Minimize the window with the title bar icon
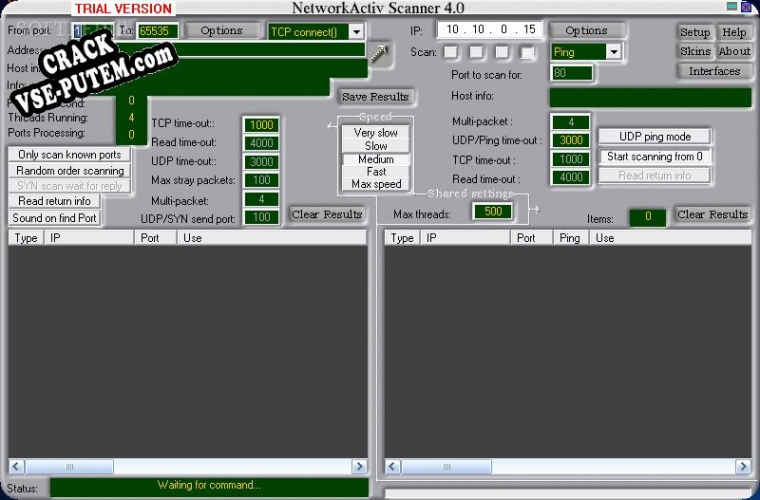The width and height of the screenshot is (760, 500). click(x=732, y=6)
